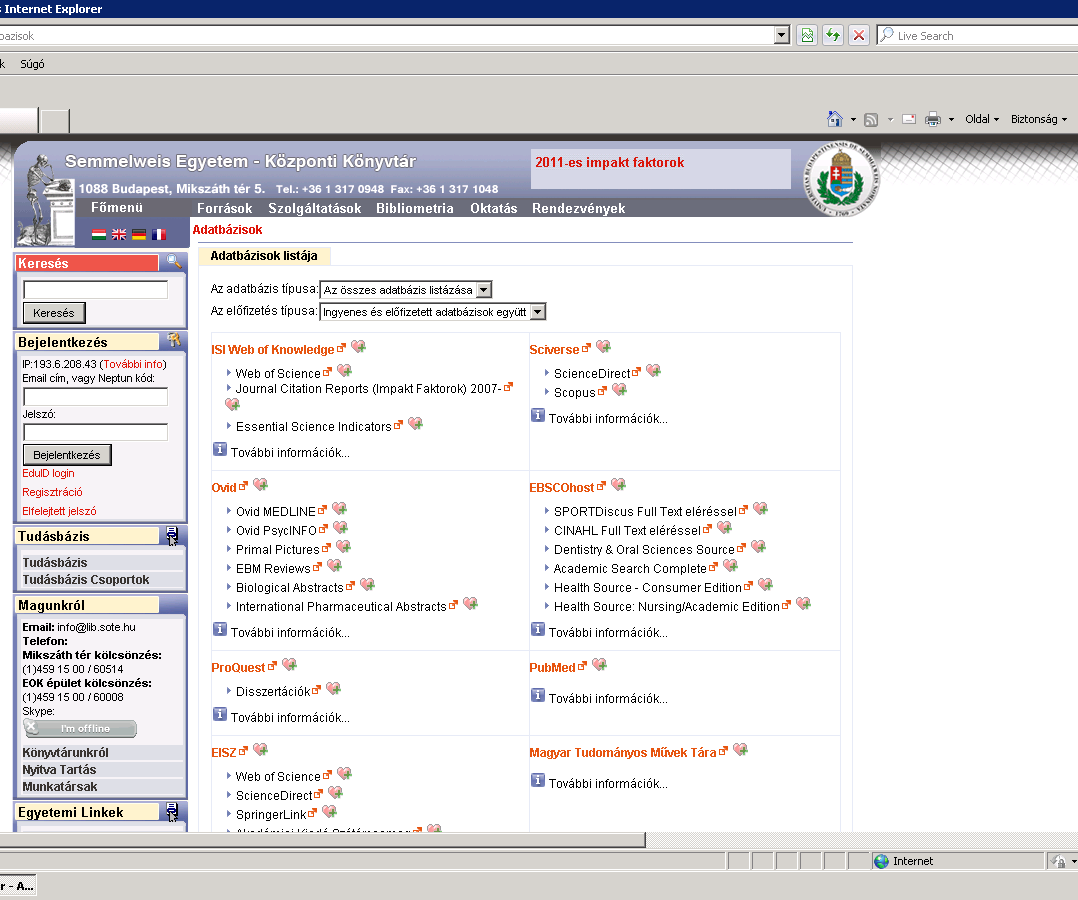Open the RSS feeds dropdown arrow
This screenshot has width=1078, height=900.
tap(890, 120)
